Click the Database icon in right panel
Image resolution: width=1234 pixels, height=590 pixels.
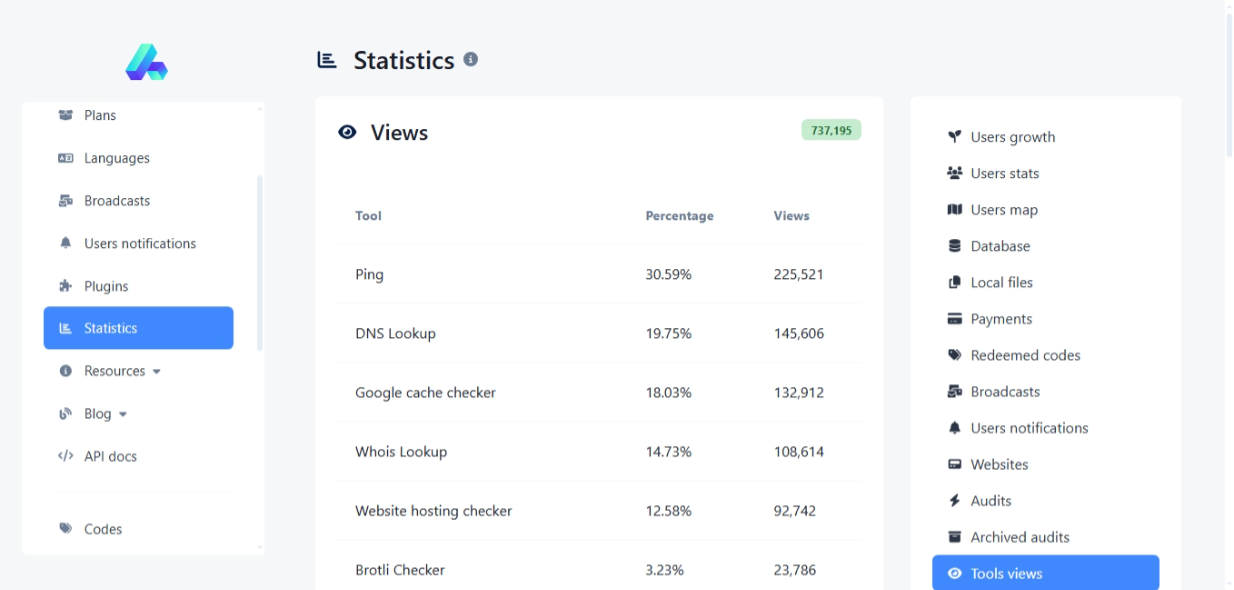click(954, 246)
